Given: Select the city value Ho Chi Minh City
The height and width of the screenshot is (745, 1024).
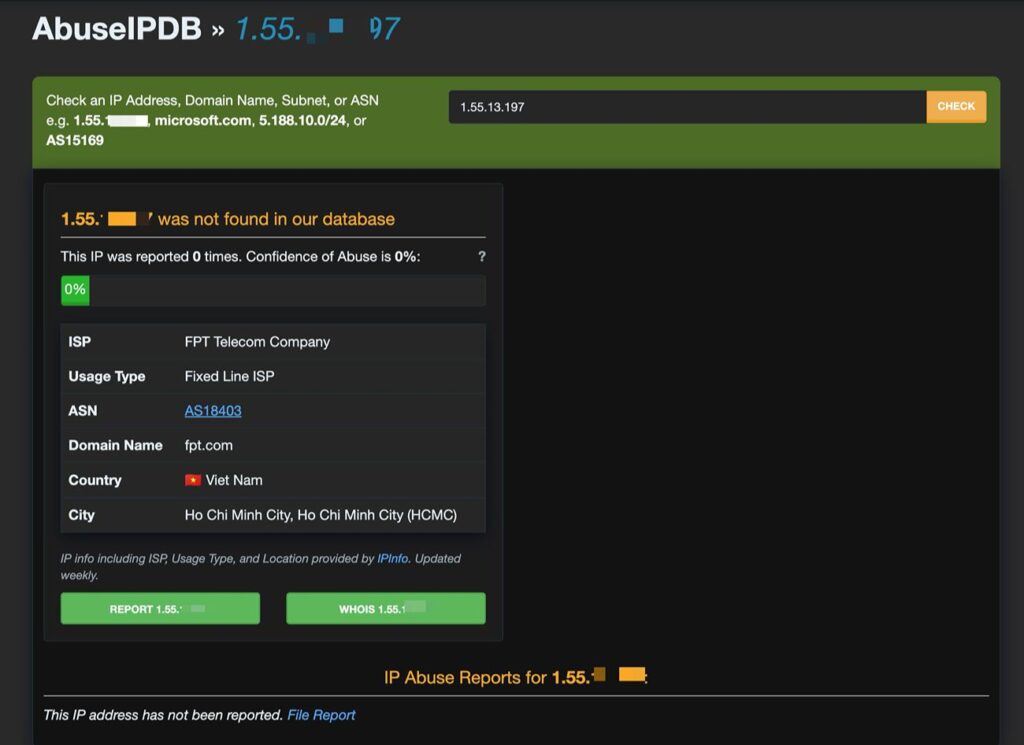Looking at the screenshot, I should click(321, 515).
